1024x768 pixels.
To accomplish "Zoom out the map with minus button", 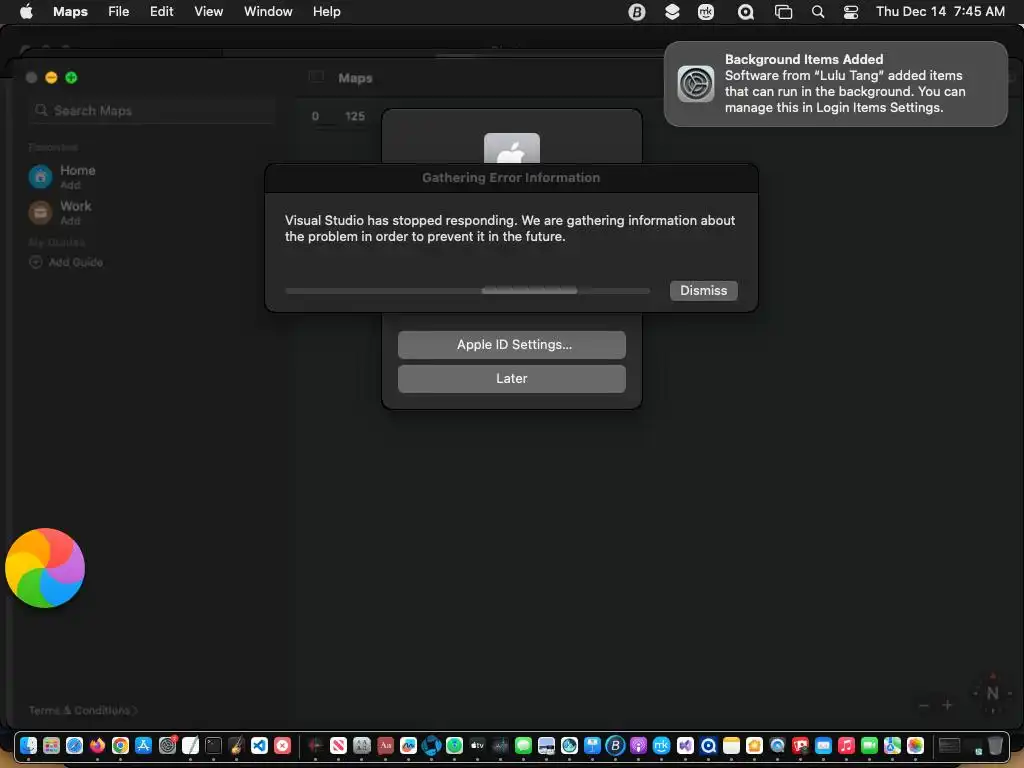I will pos(923,705).
